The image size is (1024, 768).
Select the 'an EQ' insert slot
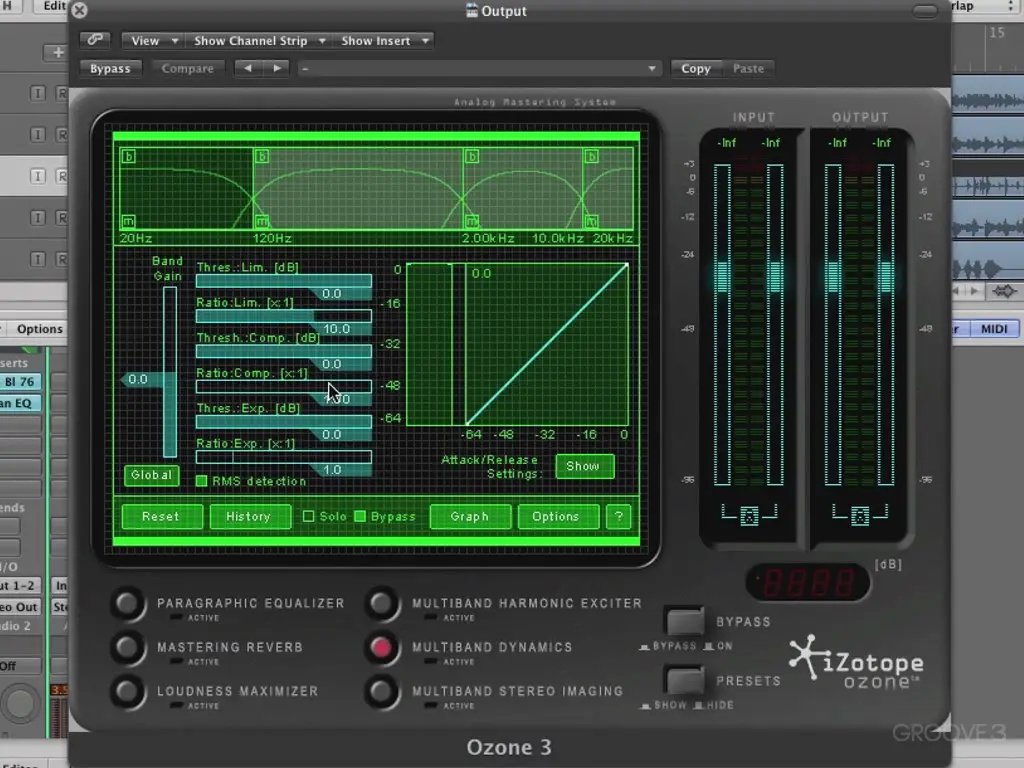click(20, 403)
